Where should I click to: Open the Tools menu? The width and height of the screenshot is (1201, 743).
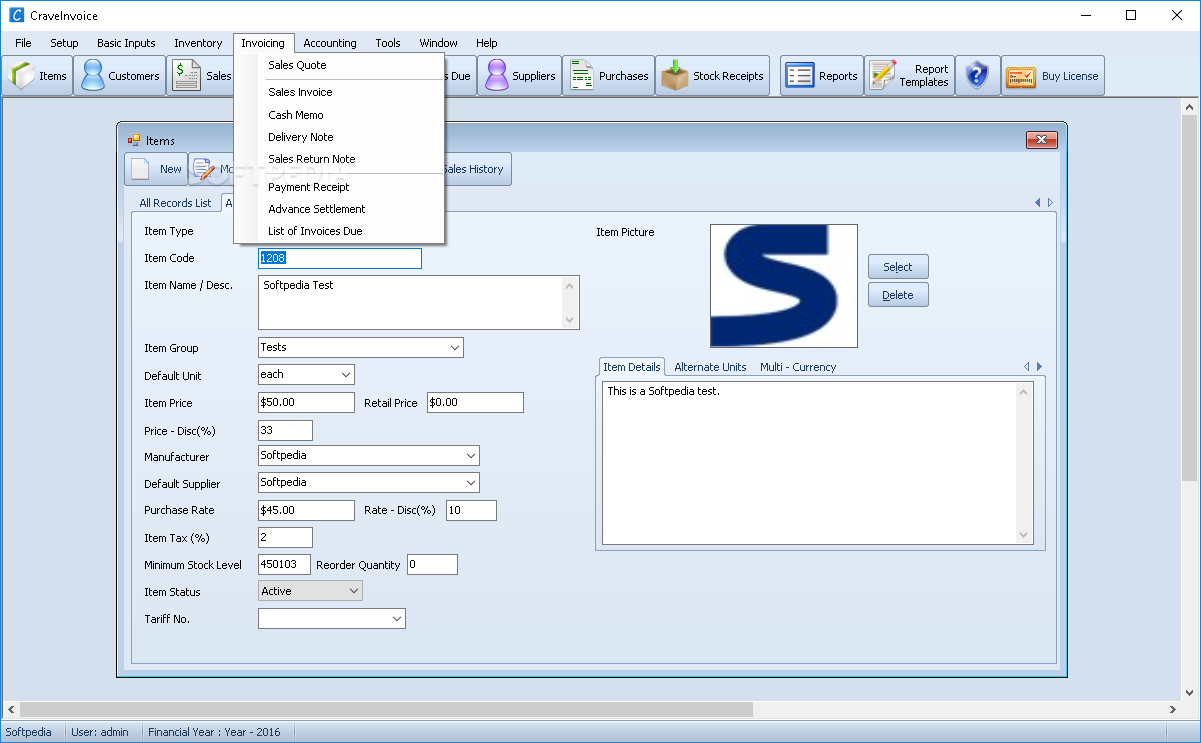click(388, 43)
